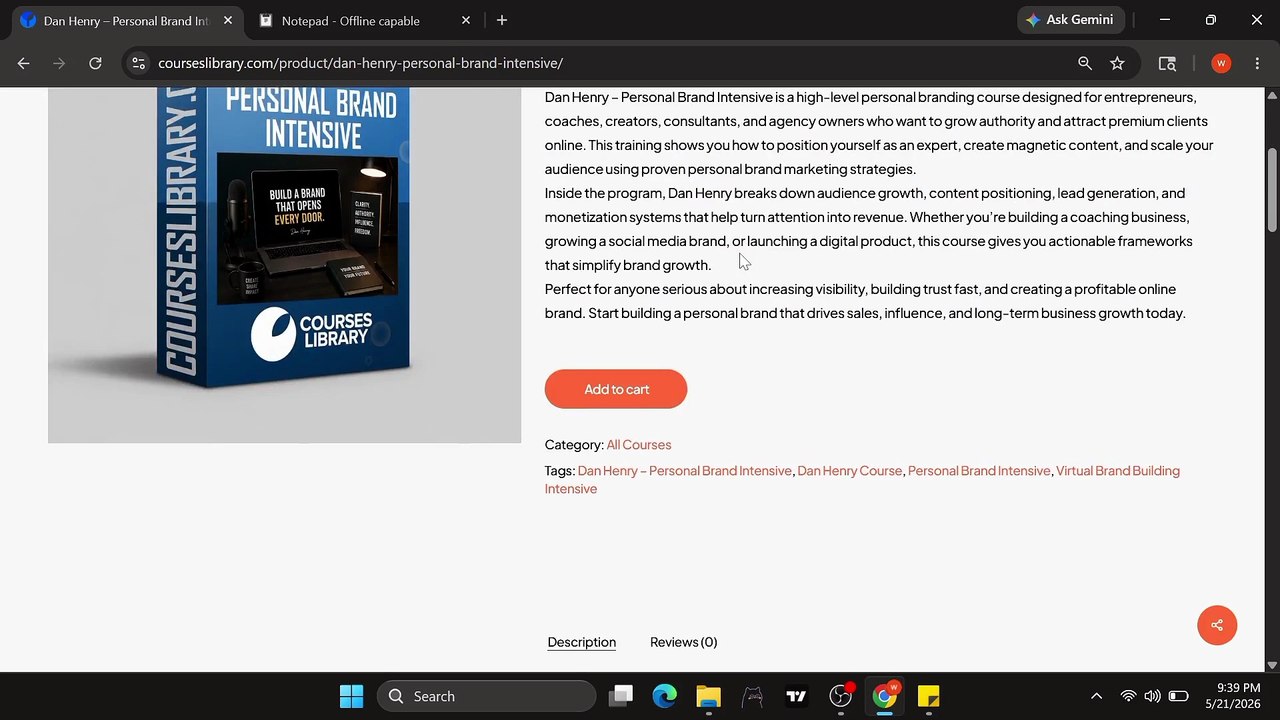Open the Dan Henry – Personal Brand Intensive tag
This screenshot has height=720, width=1280.
(684, 471)
